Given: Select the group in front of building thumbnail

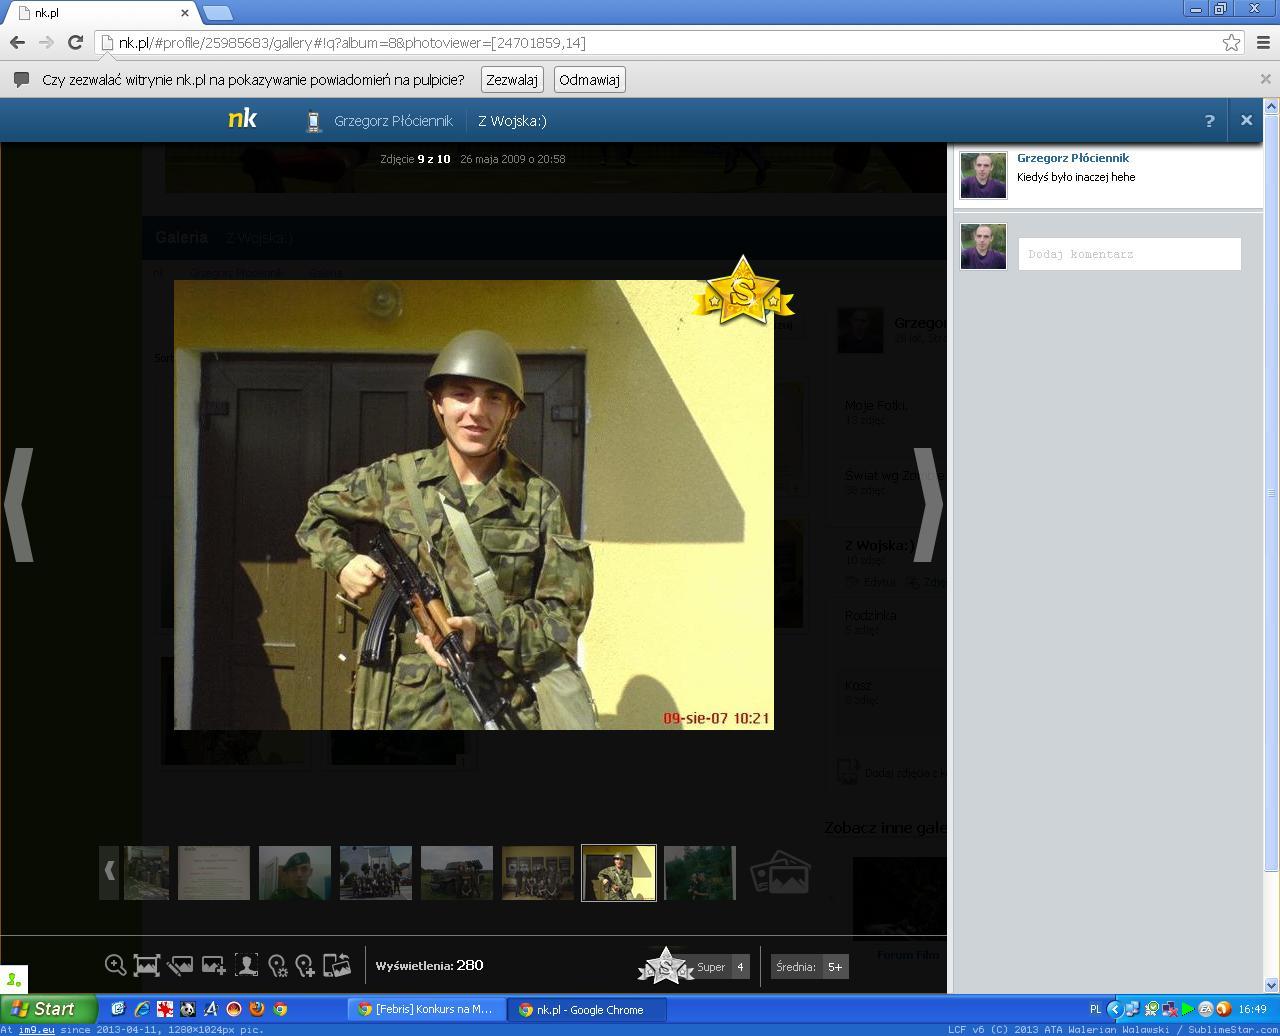Looking at the screenshot, I should [x=376, y=872].
